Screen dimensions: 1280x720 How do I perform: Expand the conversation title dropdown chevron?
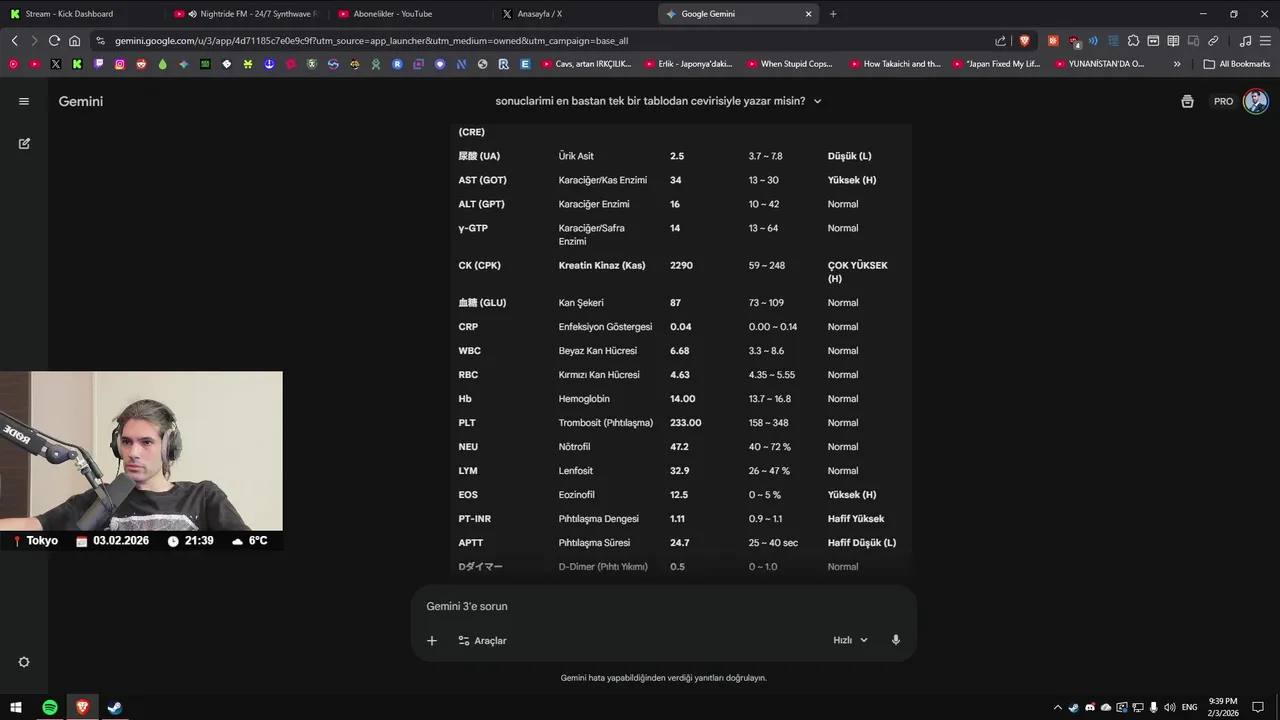pos(817,101)
